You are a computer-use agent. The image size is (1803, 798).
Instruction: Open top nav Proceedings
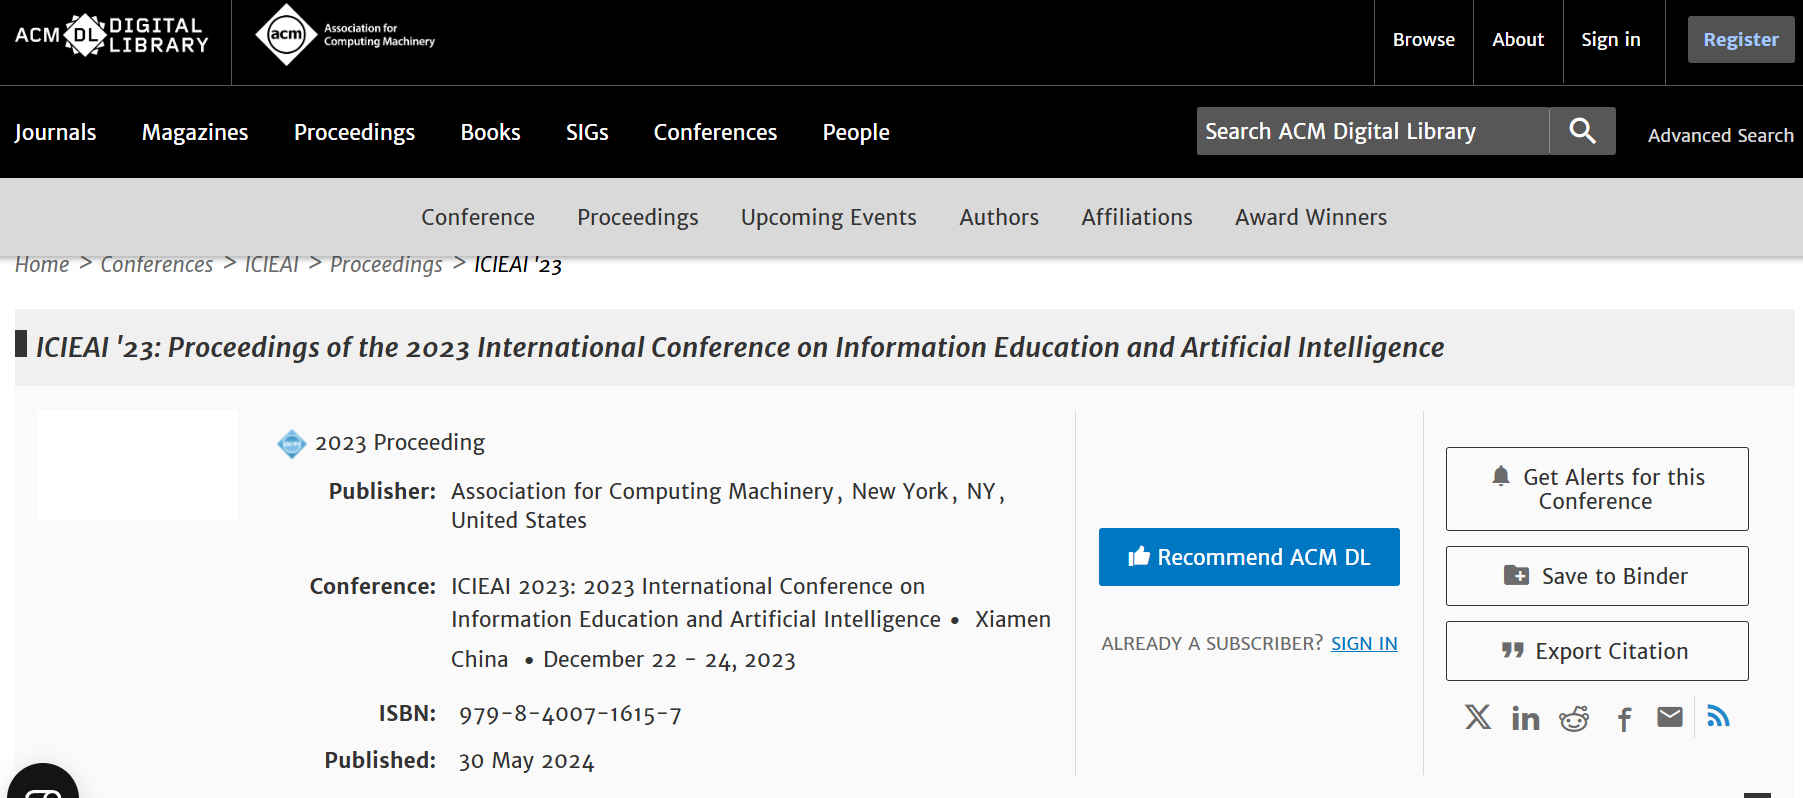coord(354,132)
